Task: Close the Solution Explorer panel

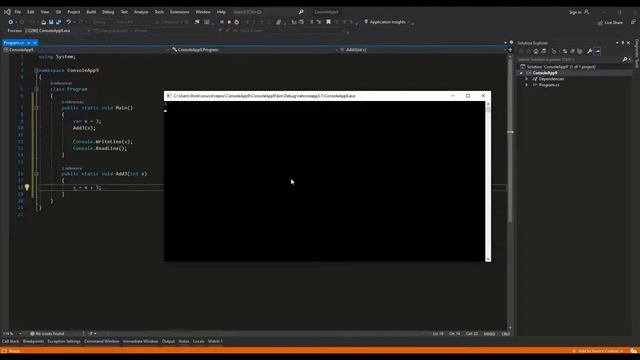Action: [628, 42]
